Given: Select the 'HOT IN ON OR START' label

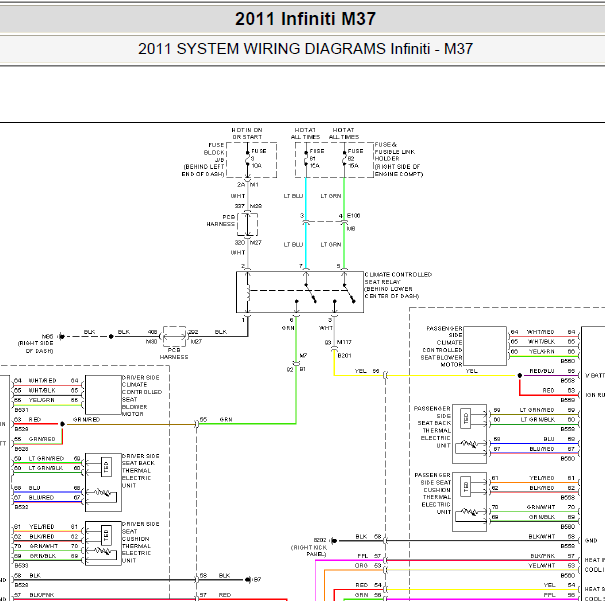Looking at the screenshot, I should click(247, 133).
